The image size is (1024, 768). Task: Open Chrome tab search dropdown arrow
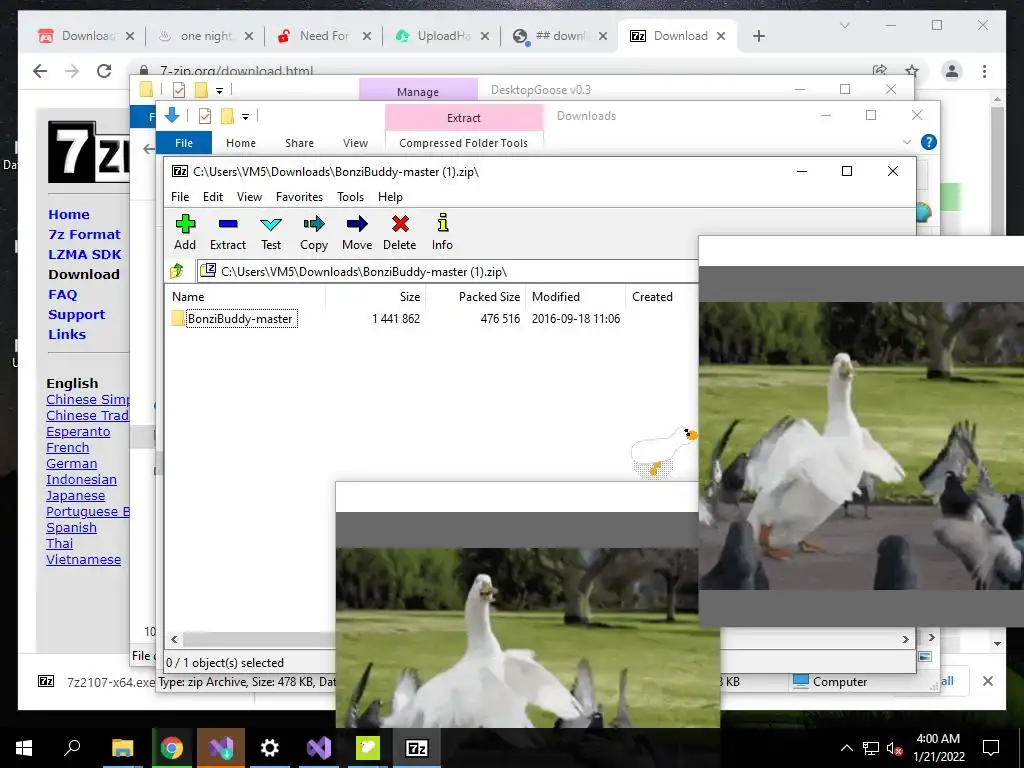point(844,25)
